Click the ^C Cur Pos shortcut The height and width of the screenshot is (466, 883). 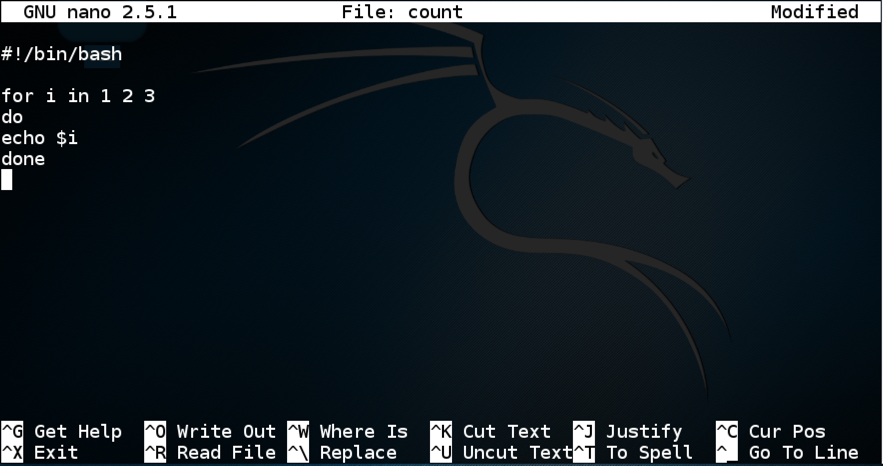771,432
